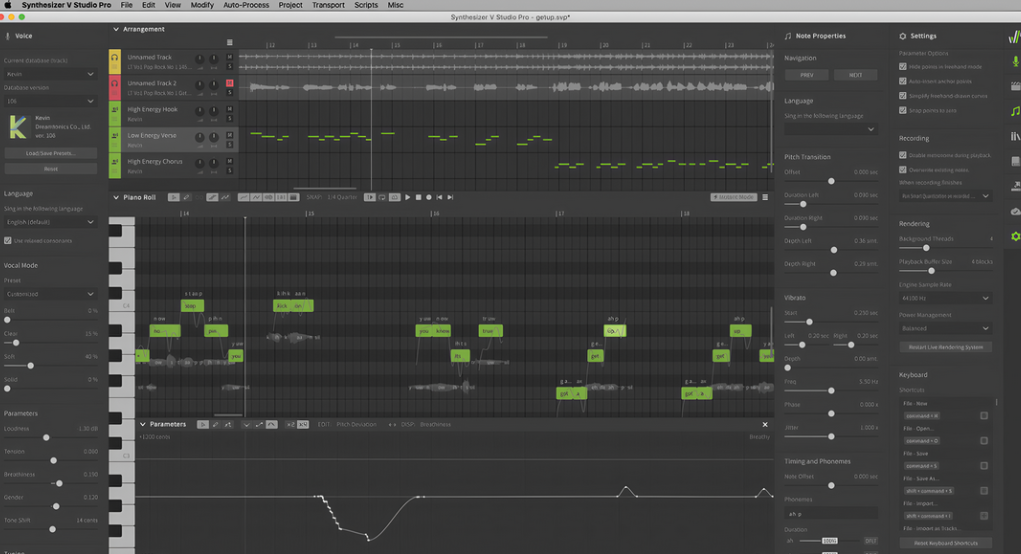1021x554 pixels.
Task: Click Load/Save Presets button
Action: point(51,153)
